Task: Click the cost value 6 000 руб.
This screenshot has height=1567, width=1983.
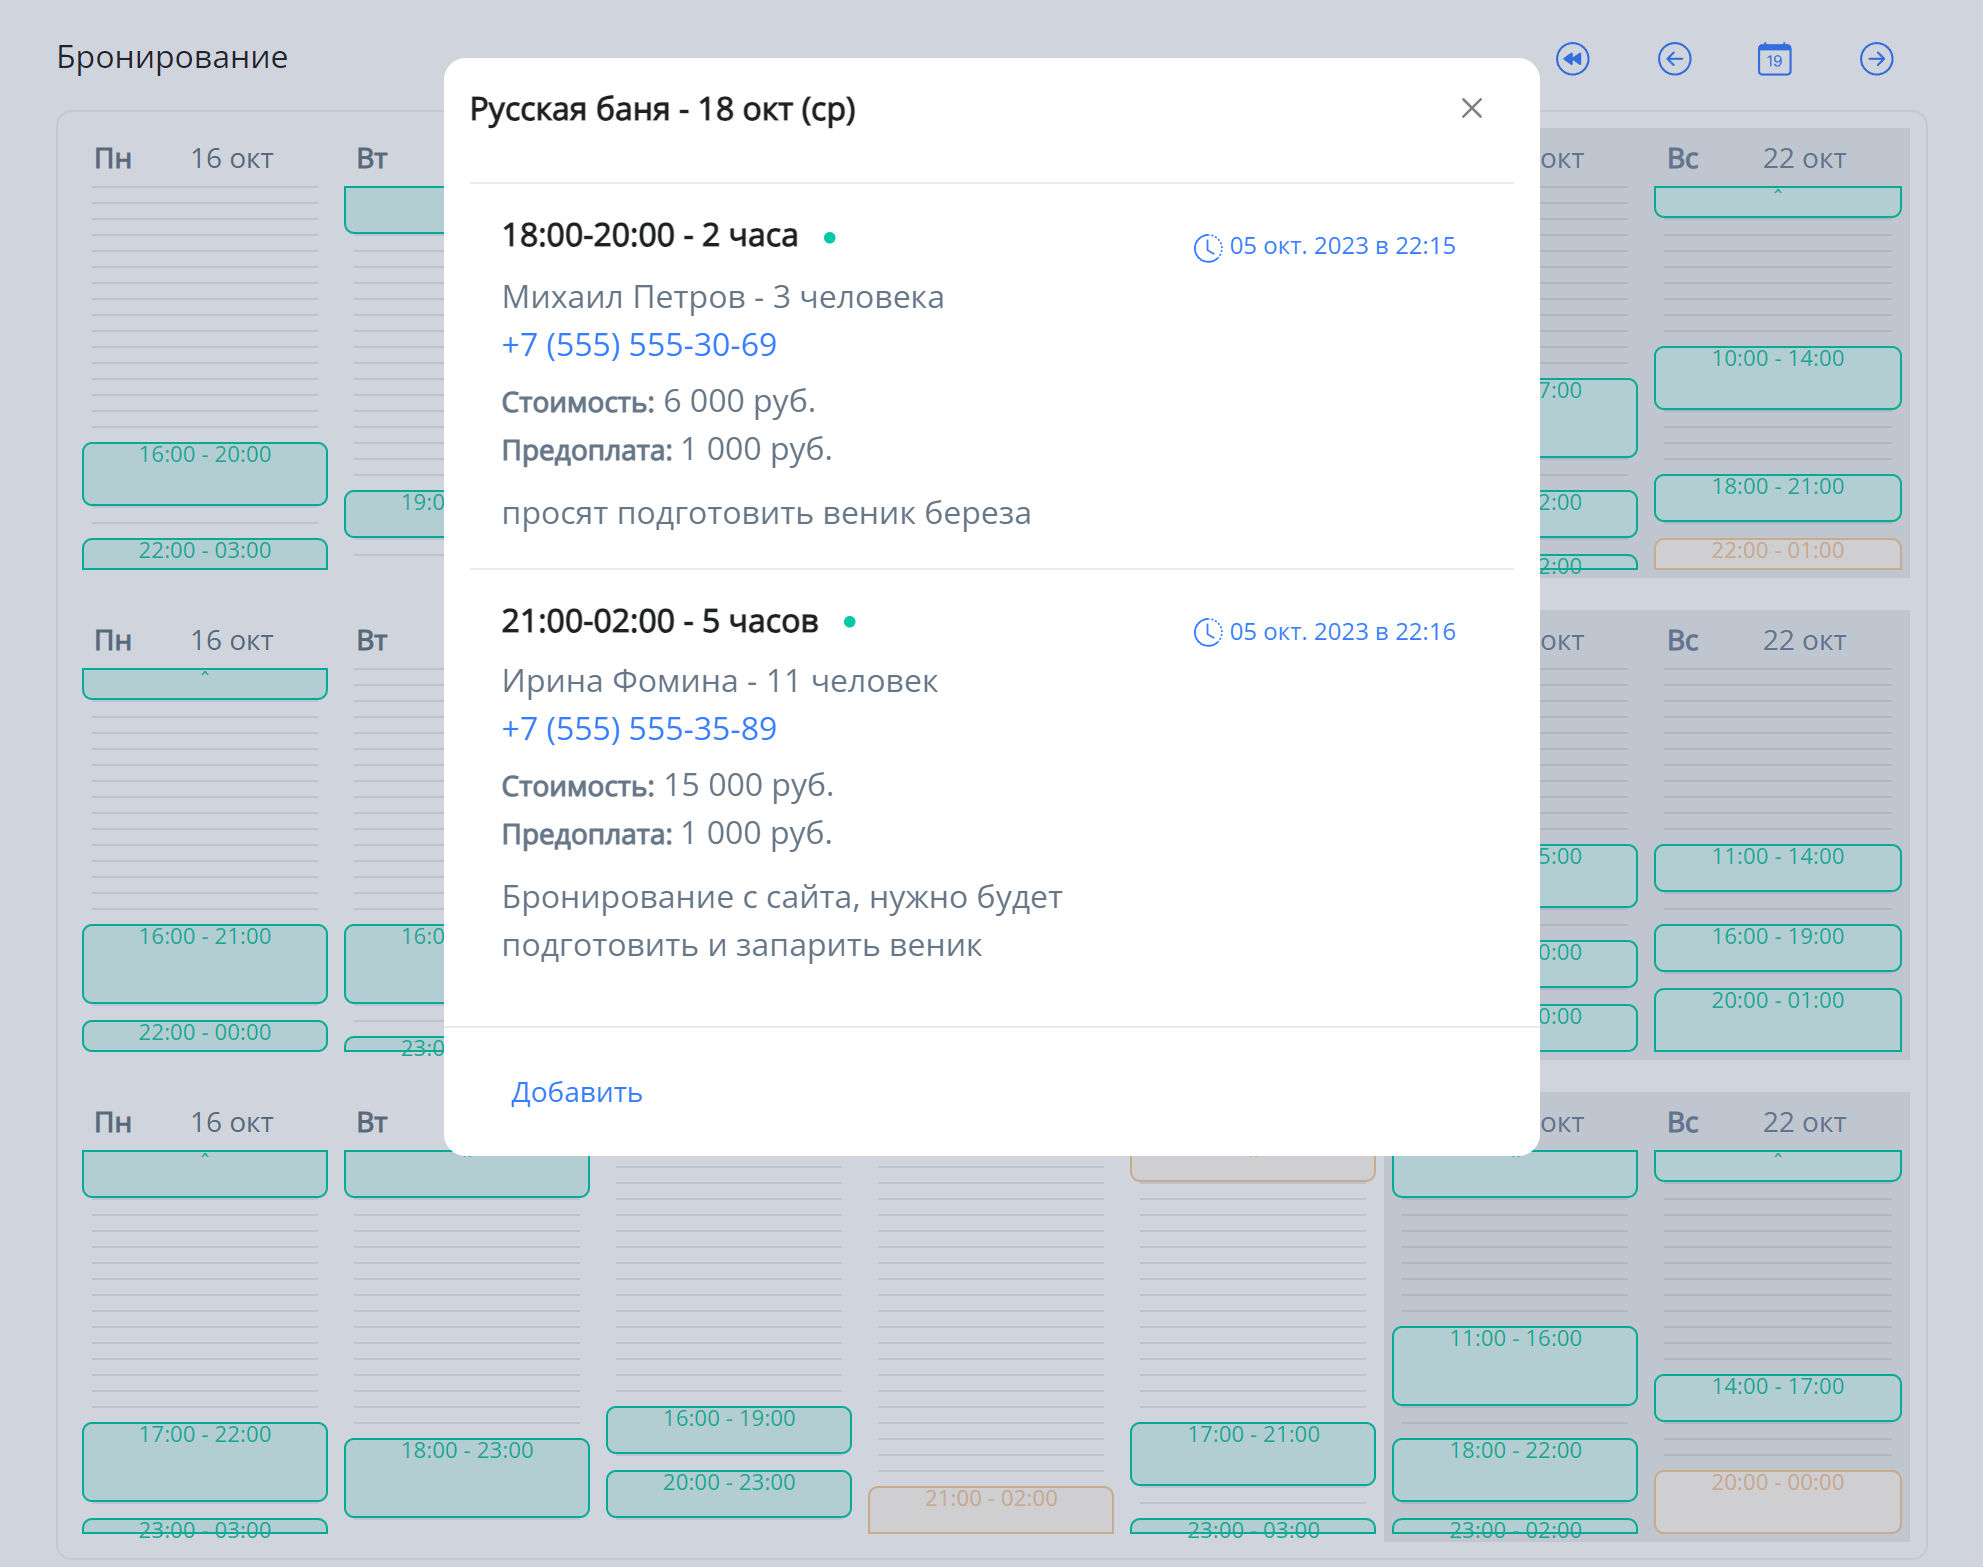Action: coord(739,401)
